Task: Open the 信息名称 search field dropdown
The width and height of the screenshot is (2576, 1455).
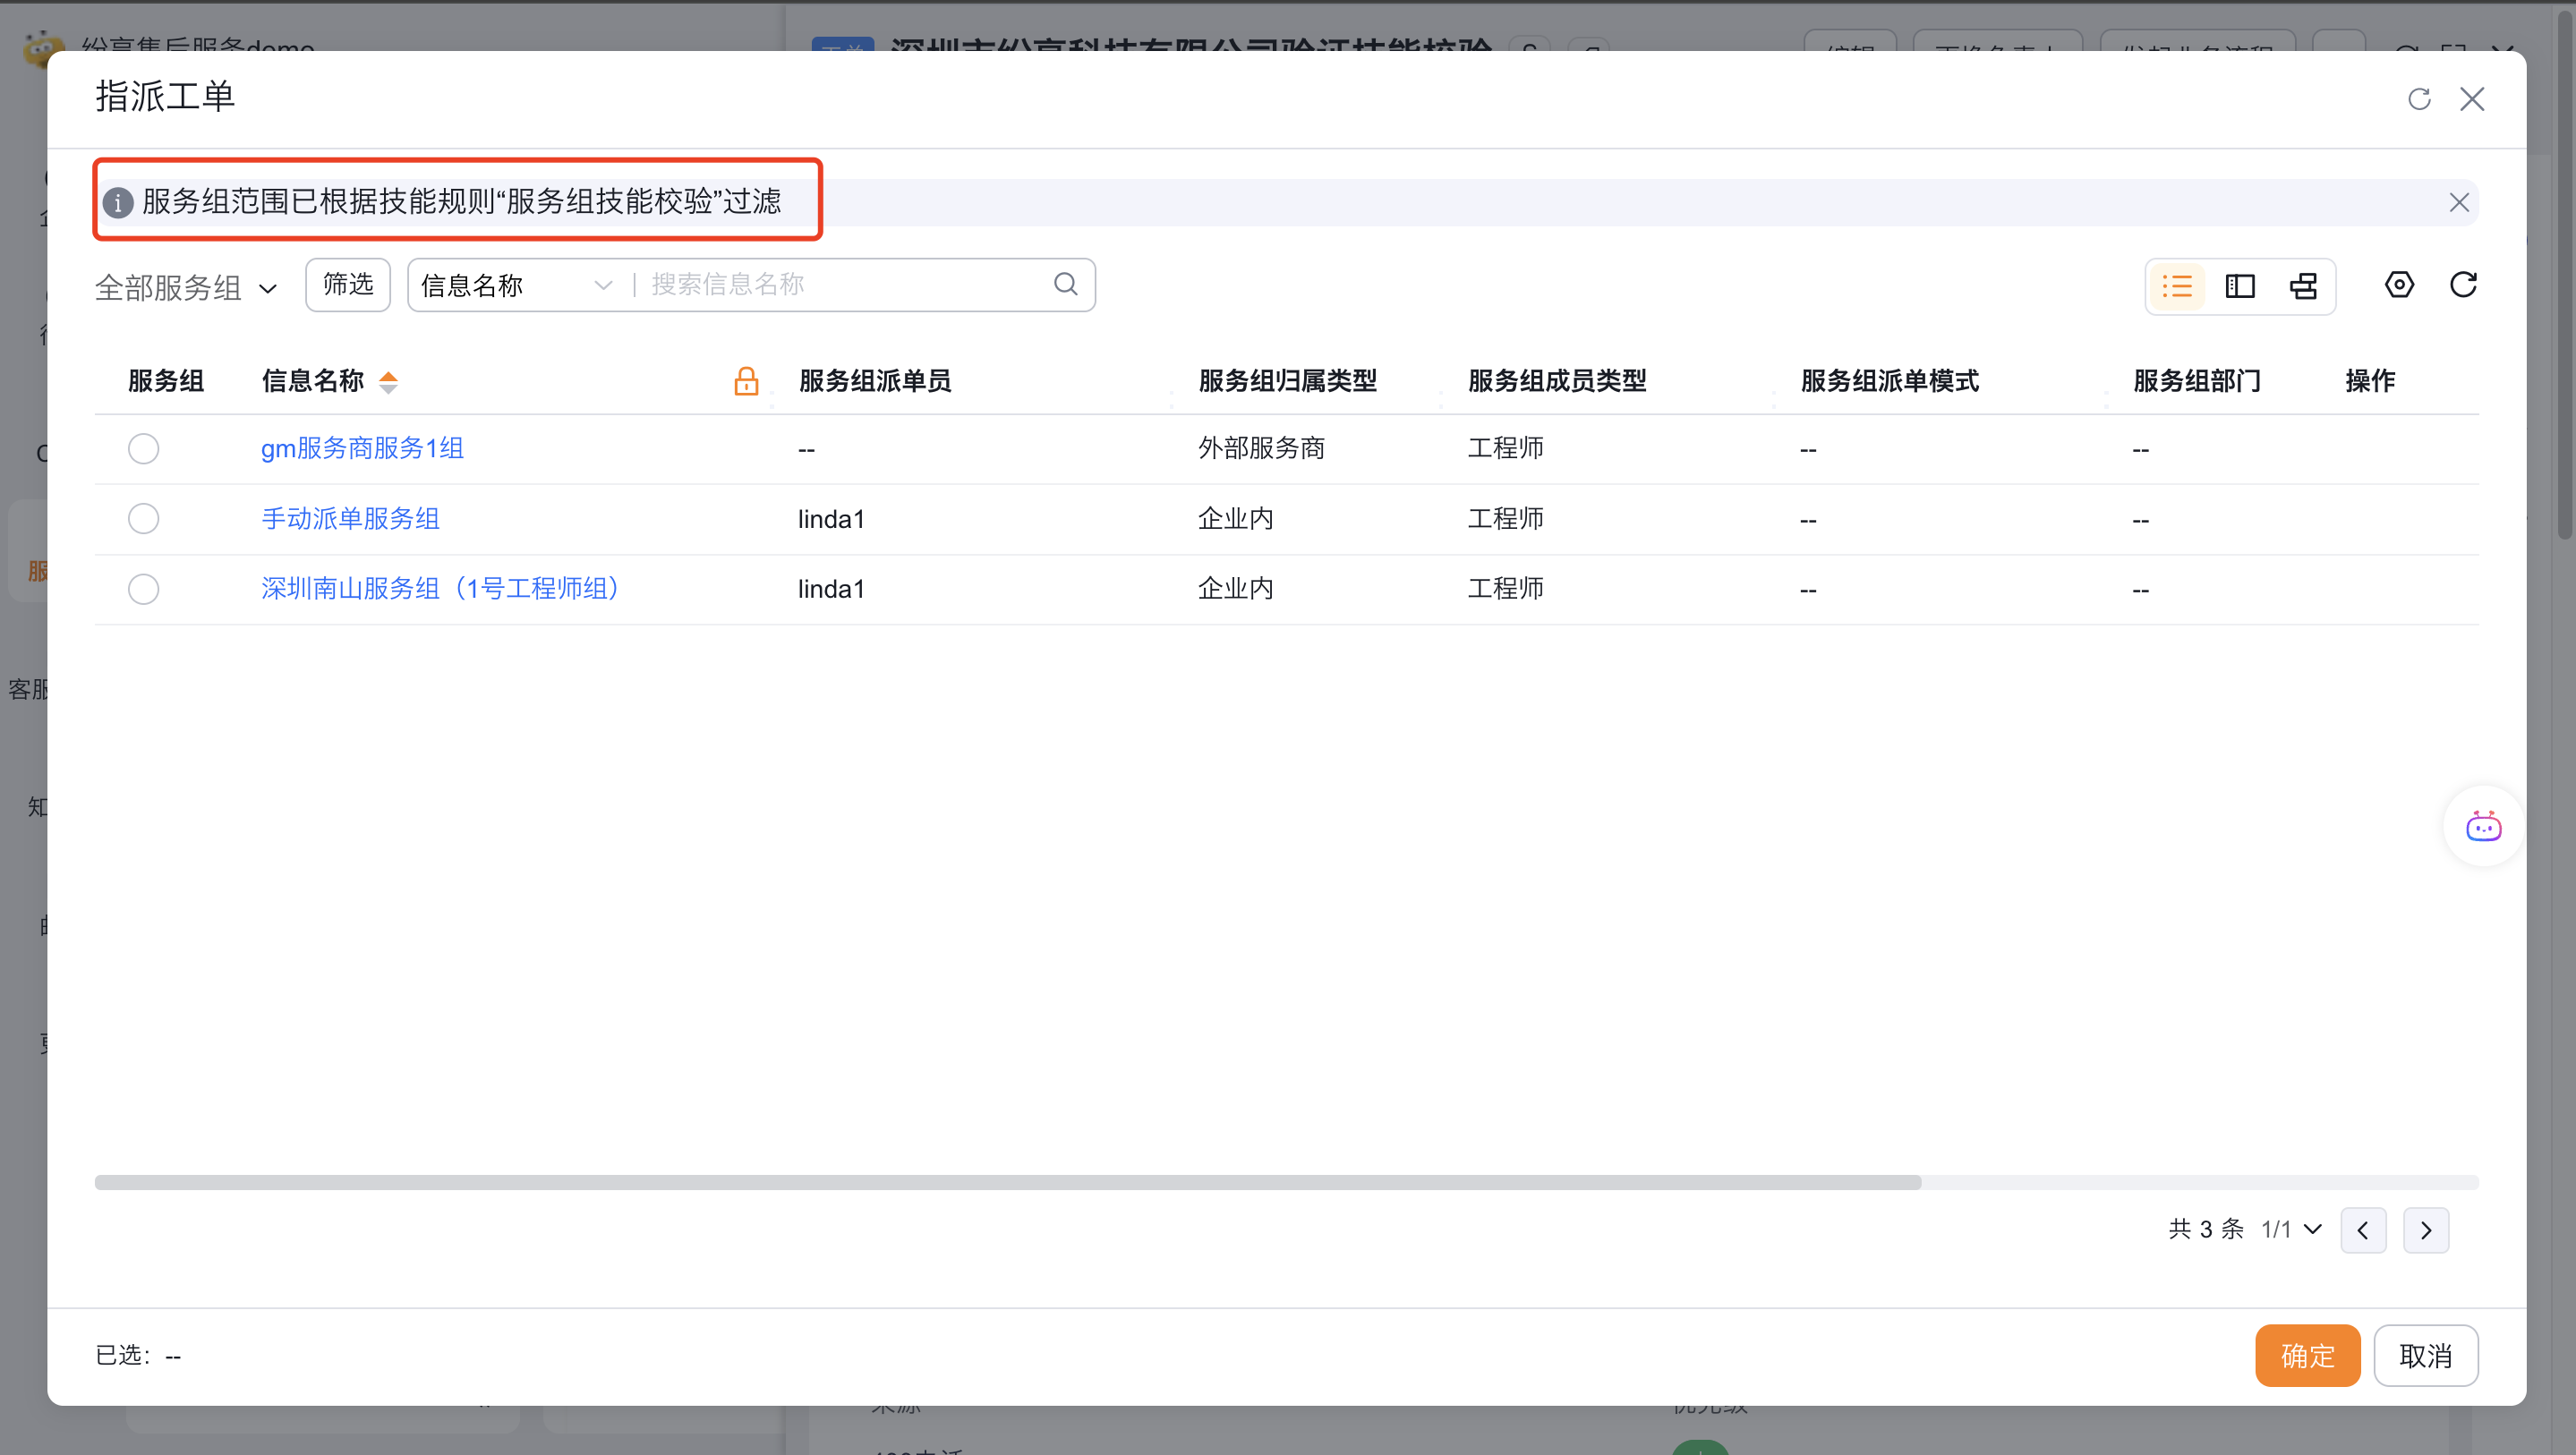Action: [516, 286]
